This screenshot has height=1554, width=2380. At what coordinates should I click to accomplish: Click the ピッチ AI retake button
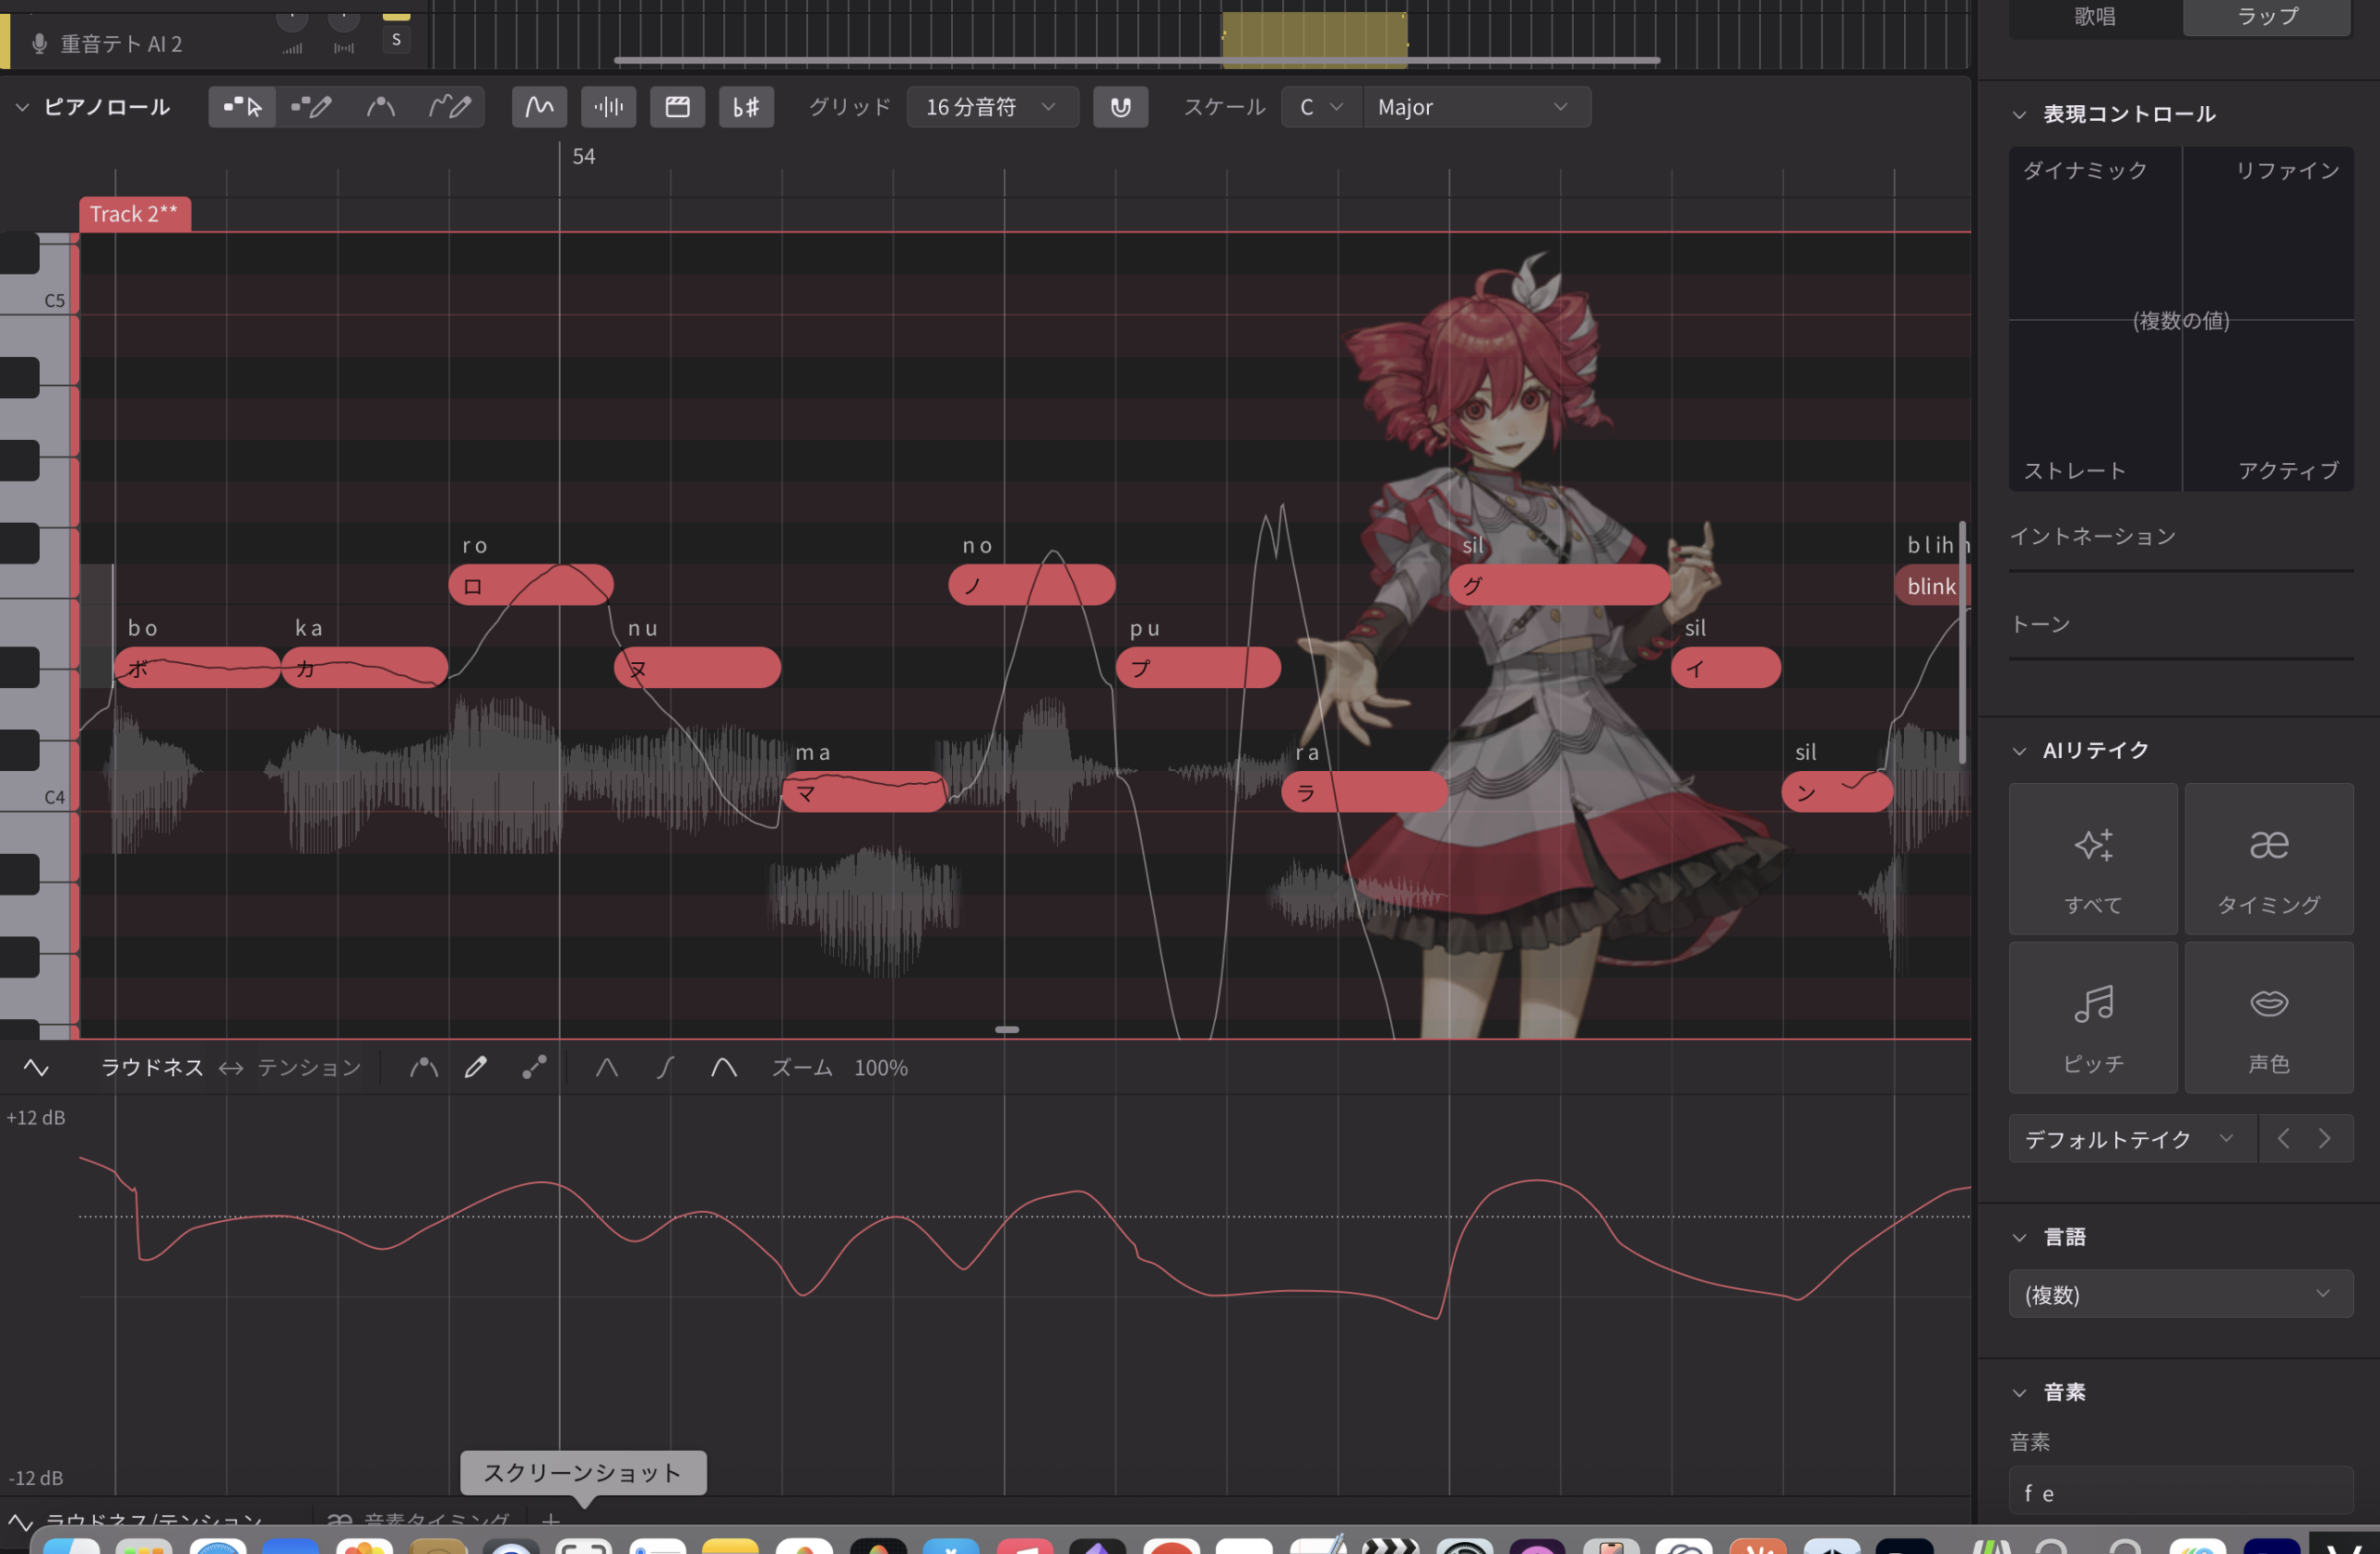2093,1017
